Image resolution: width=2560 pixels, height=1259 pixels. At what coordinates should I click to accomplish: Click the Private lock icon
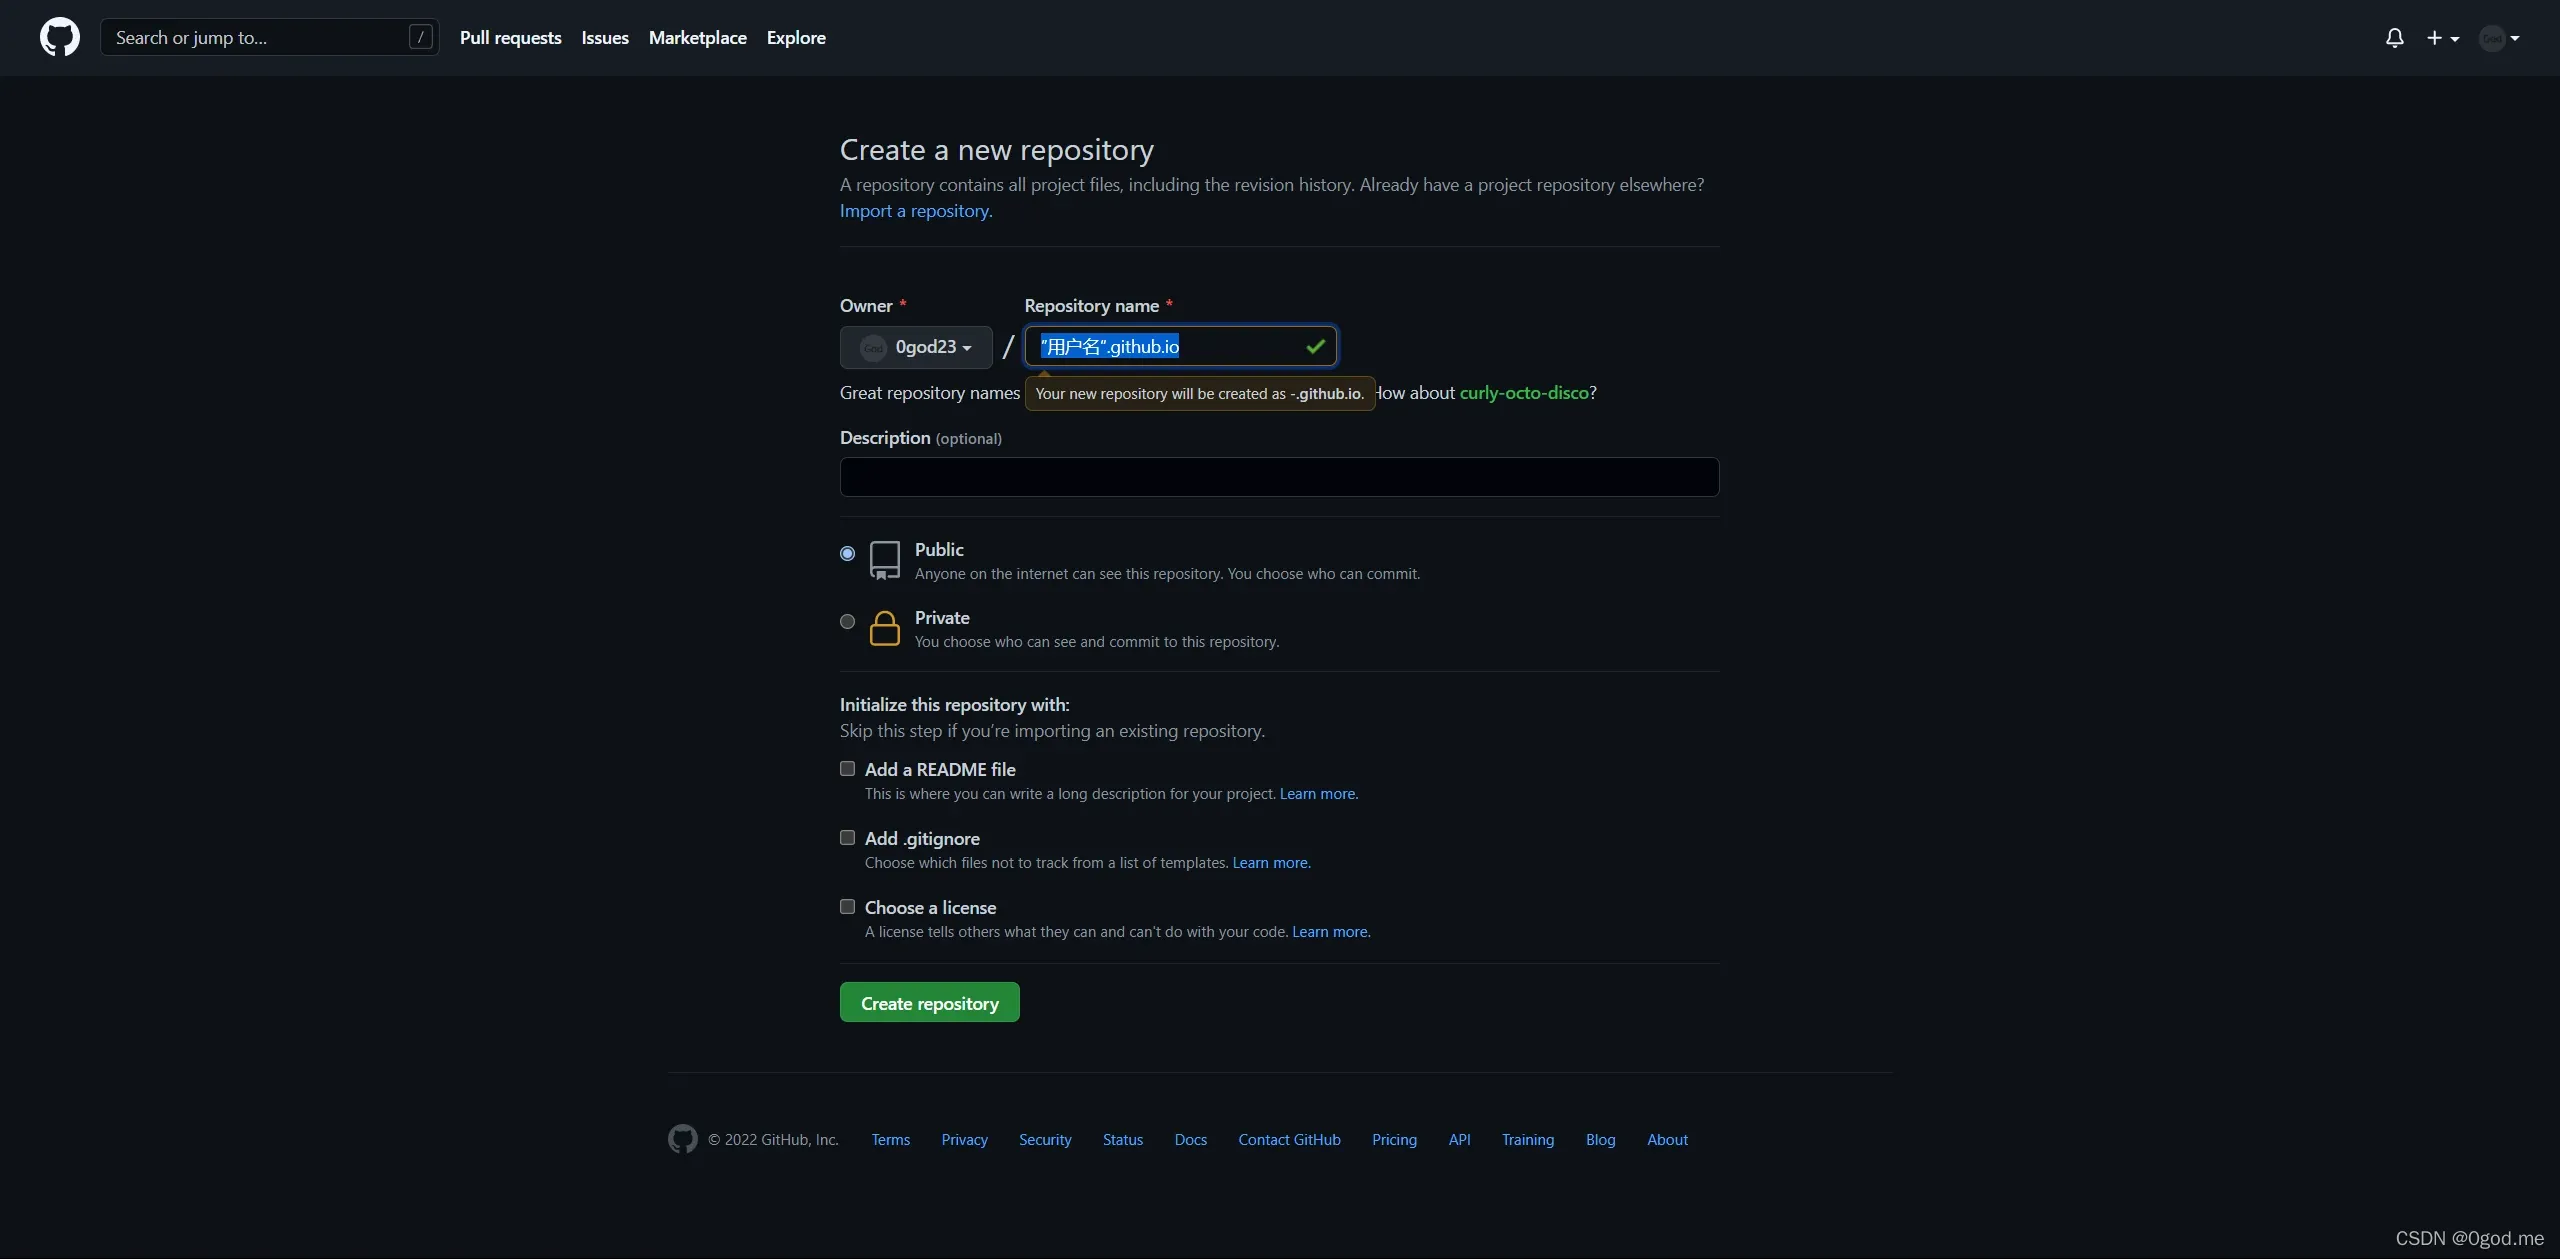point(885,628)
